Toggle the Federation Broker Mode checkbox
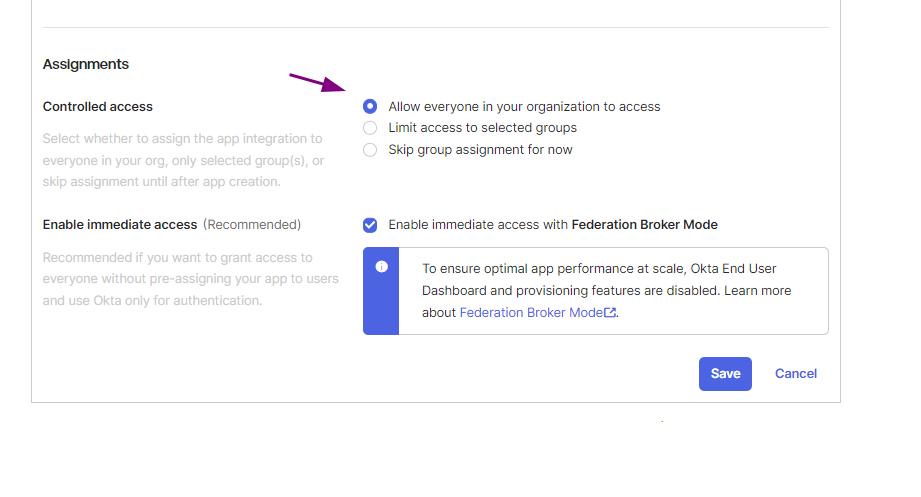This screenshot has height=497, width=921. pyautogui.click(x=370, y=225)
